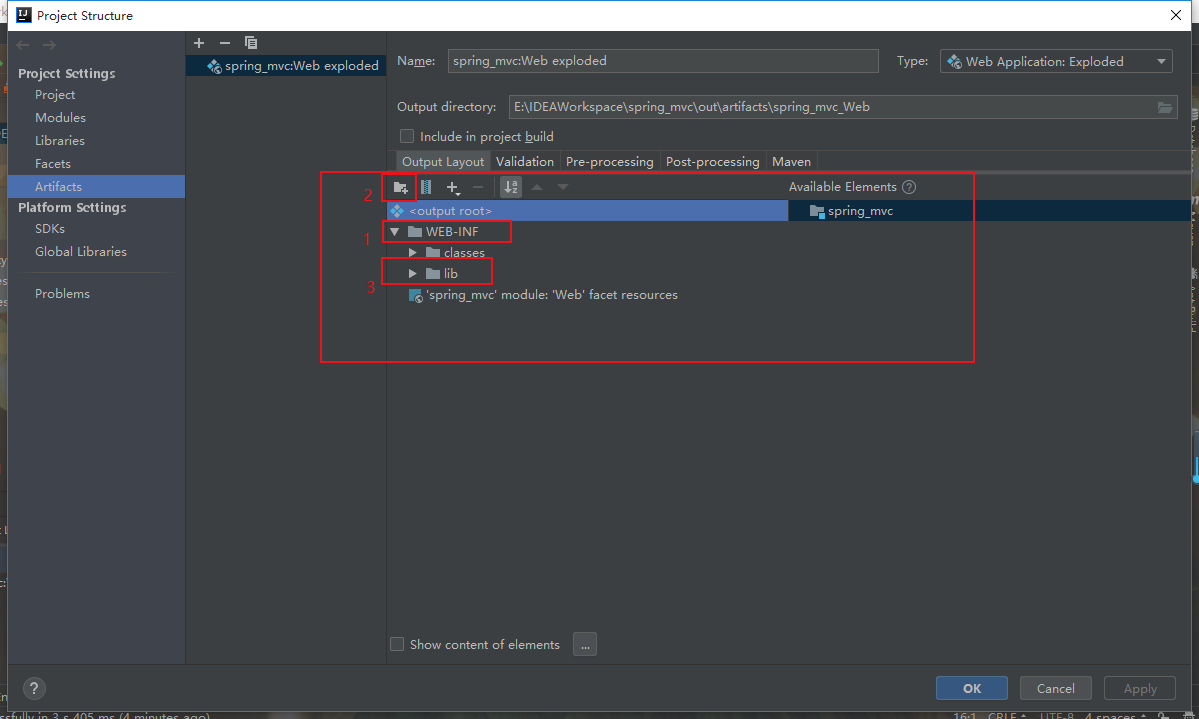Click the spring_mvc module folder icon
The height and width of the screenshot is (719, 1199).
coord(817,211)
